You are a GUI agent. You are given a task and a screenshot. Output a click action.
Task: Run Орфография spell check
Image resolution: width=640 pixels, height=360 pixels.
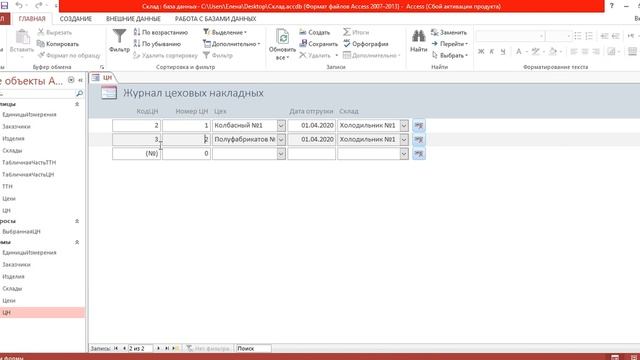point(366,44)
